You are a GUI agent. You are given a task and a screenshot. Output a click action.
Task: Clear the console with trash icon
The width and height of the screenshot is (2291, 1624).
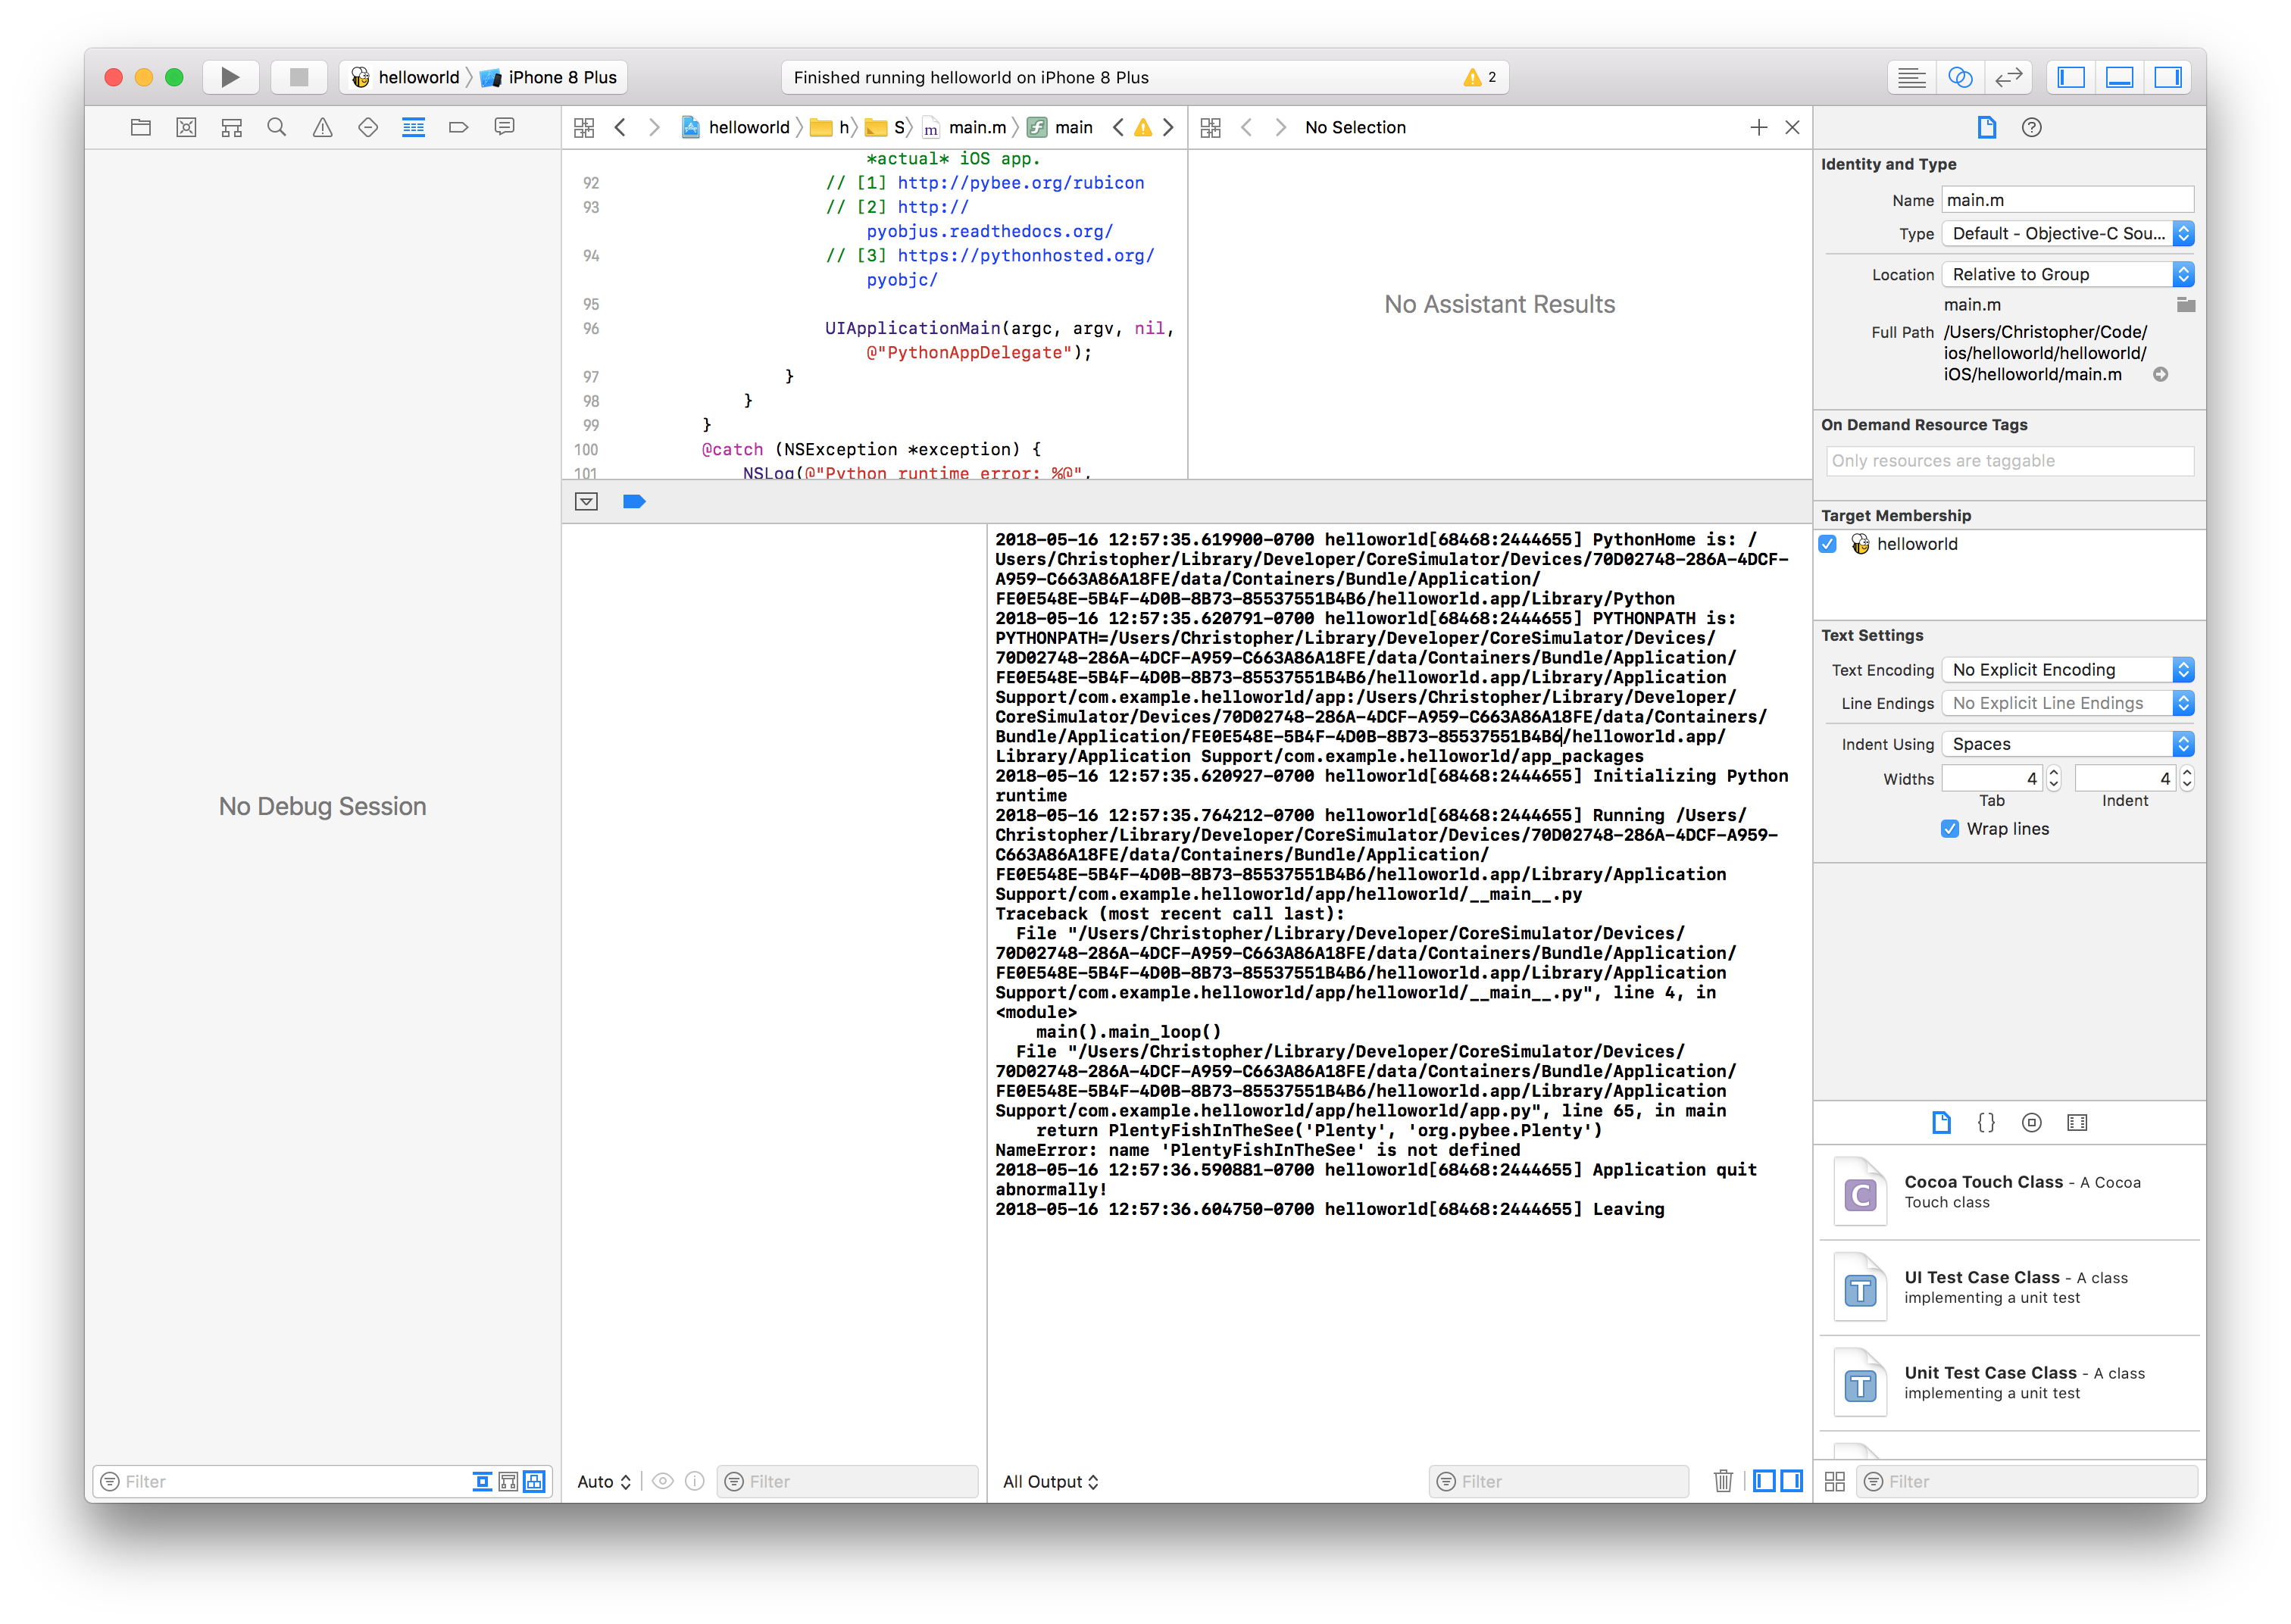point(1722,1481)
